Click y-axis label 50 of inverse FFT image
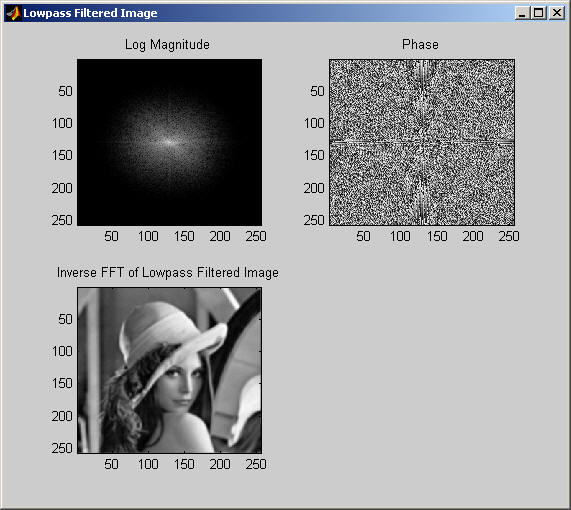Viewport: 571px width, 510px height. click(65, 319)
